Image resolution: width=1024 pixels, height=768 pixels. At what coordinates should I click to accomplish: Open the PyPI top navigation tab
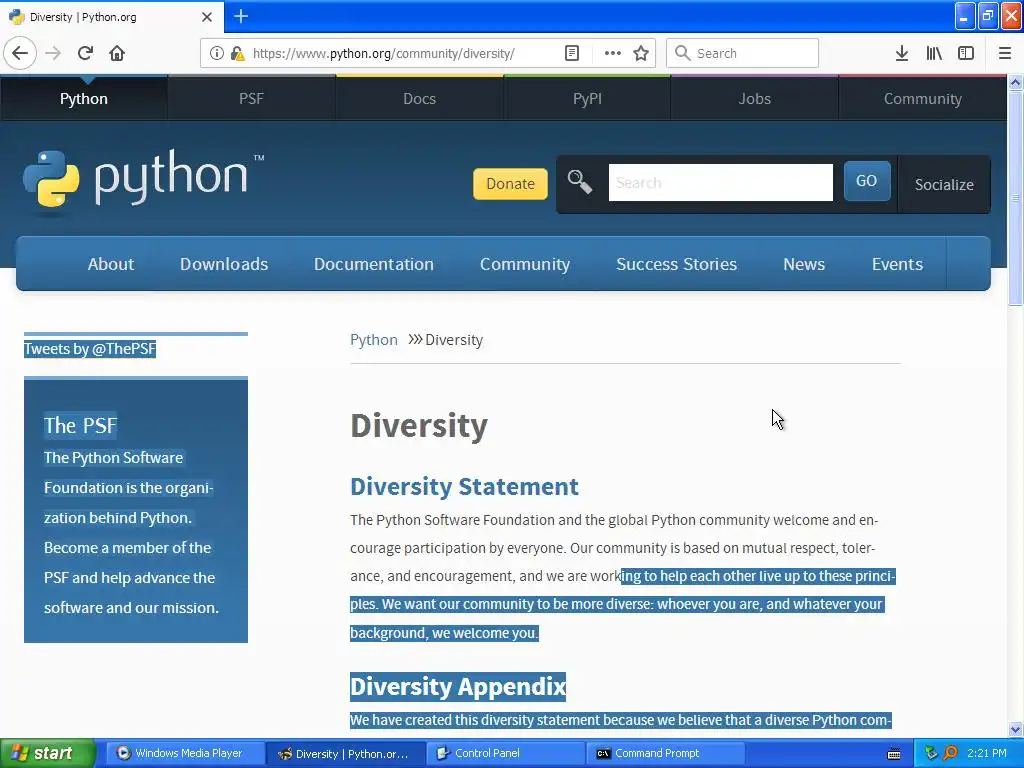tap(587, 99)
